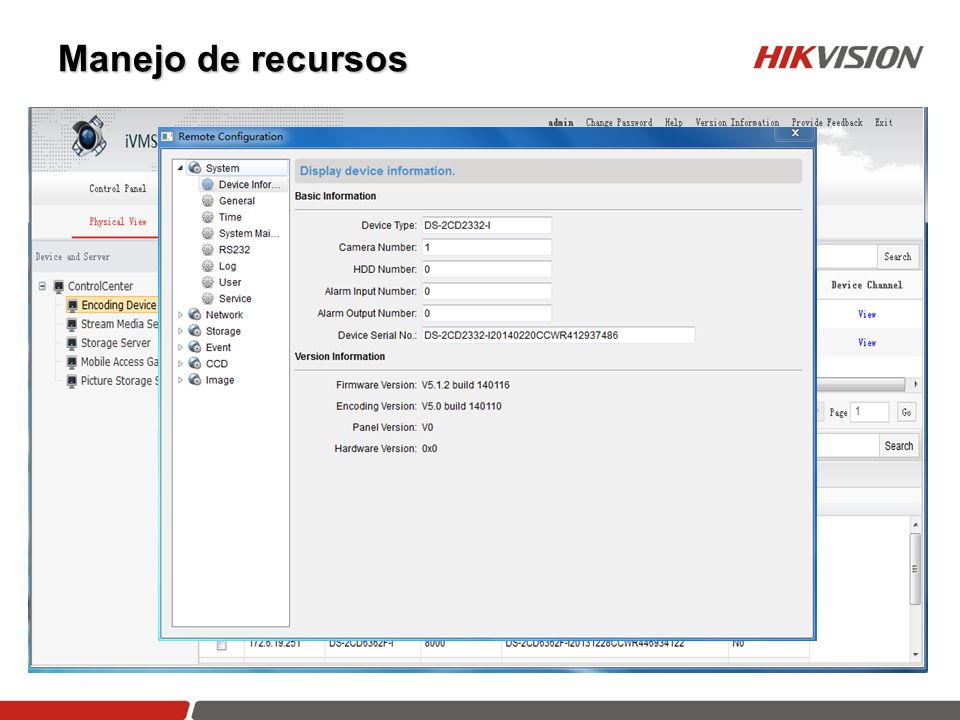Open Provide Feedback link
This screenshot has height=720, width=960.
pos(827,122)
